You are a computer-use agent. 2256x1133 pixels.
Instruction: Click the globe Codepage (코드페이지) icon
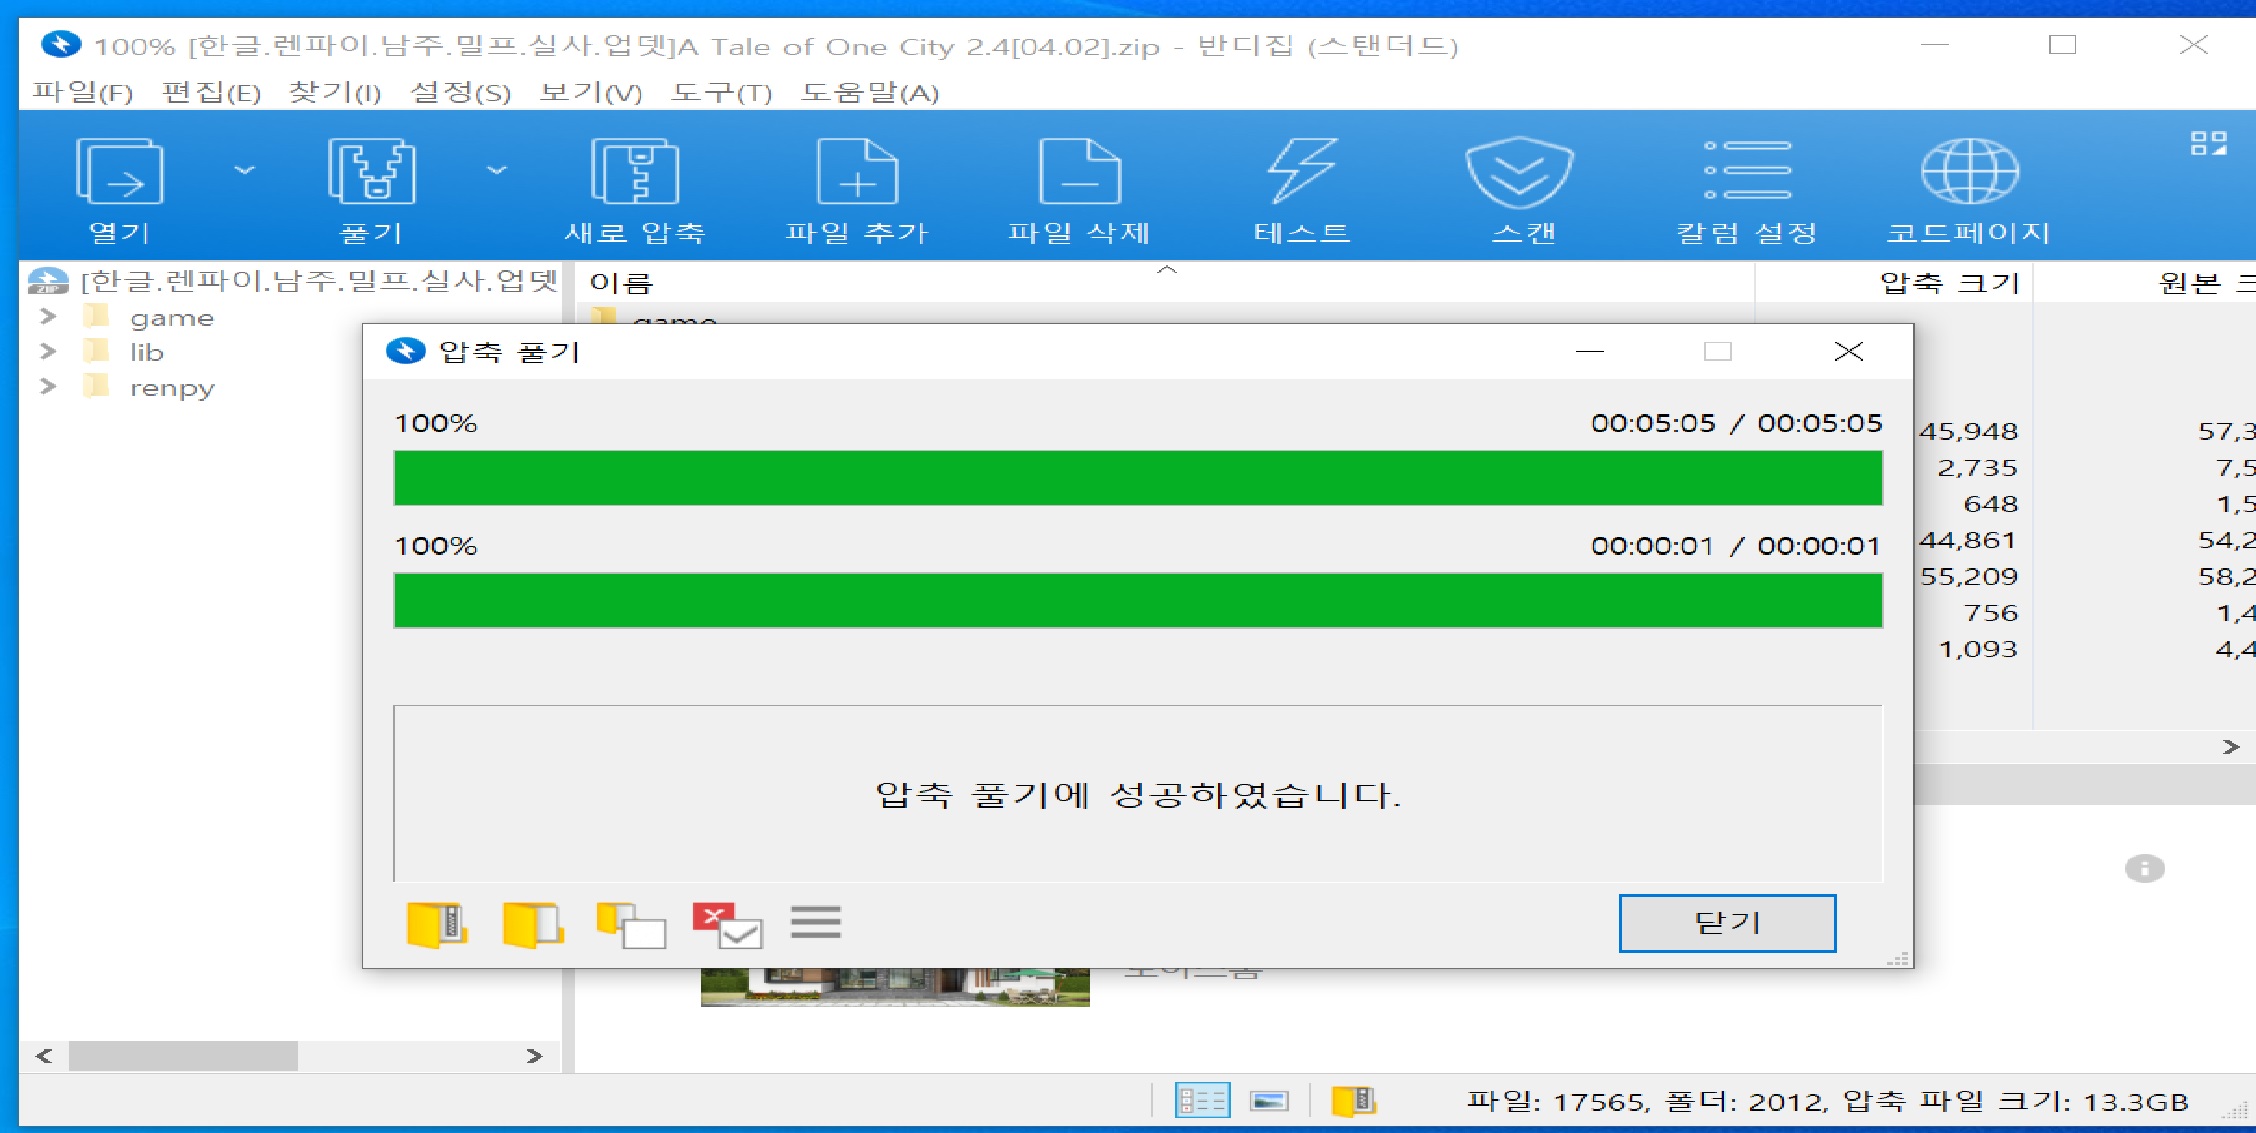(x=1969, y=172)
